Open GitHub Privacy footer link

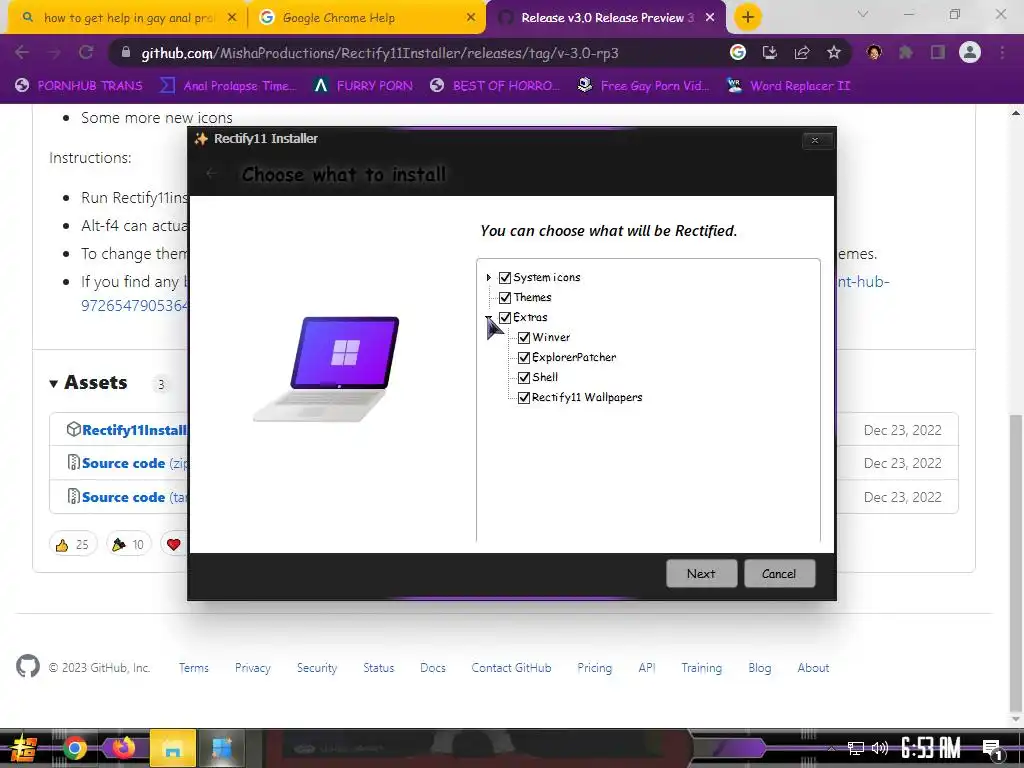click(x=253, y=667)
